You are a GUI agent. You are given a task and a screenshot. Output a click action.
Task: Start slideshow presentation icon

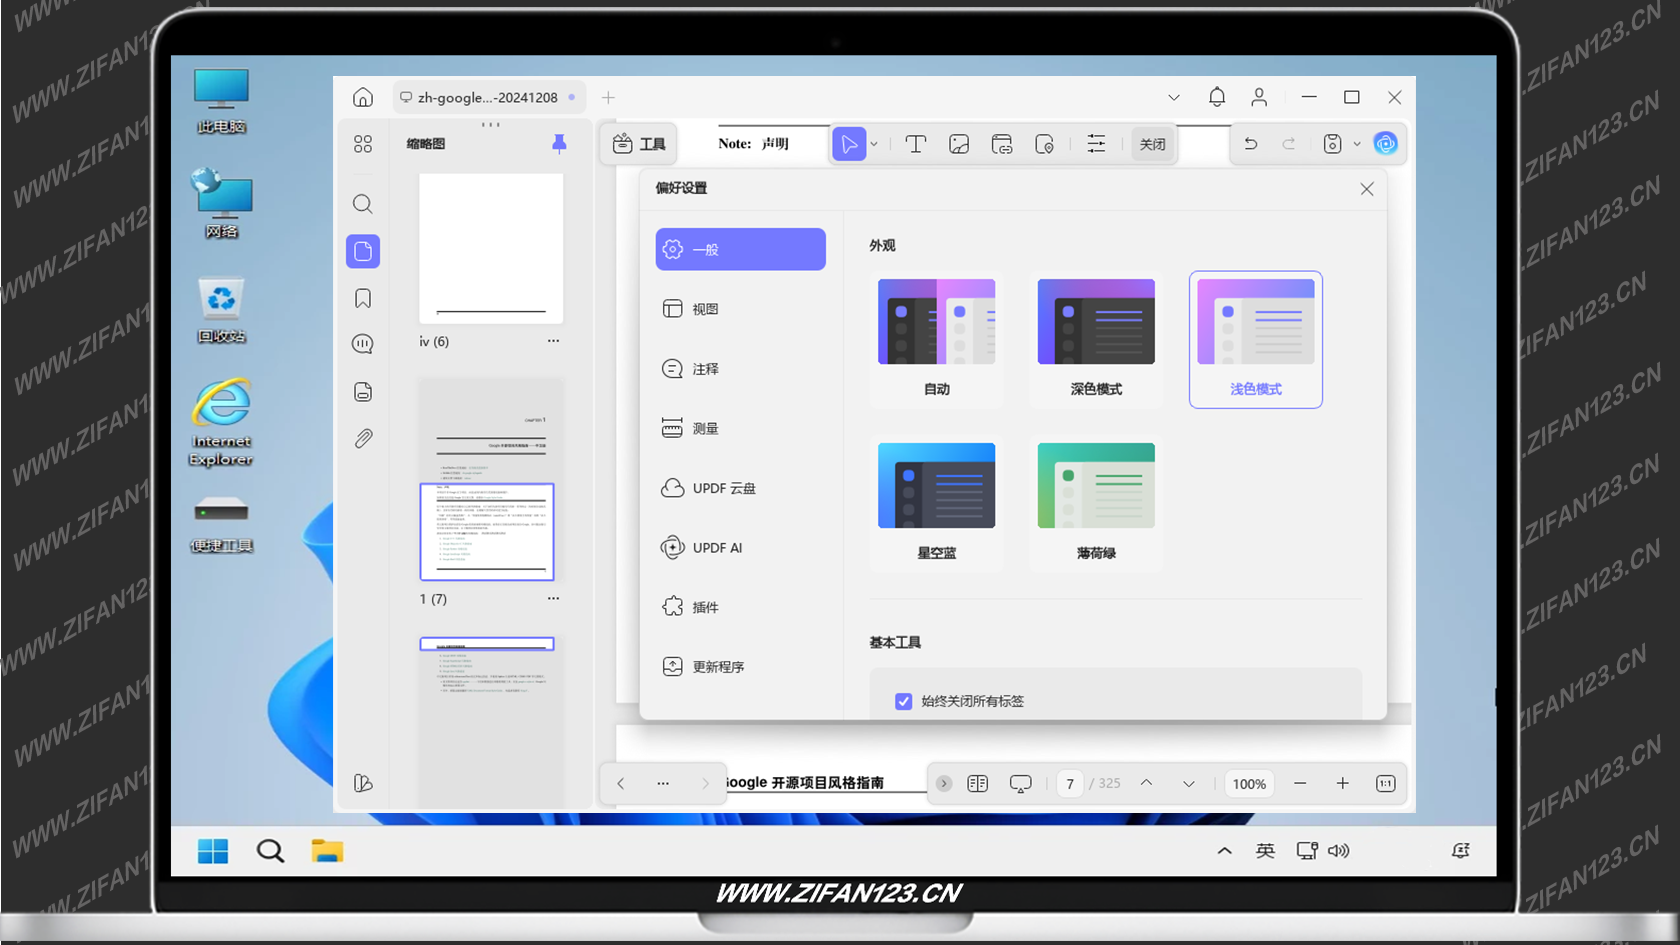(x=1021, y=784)
